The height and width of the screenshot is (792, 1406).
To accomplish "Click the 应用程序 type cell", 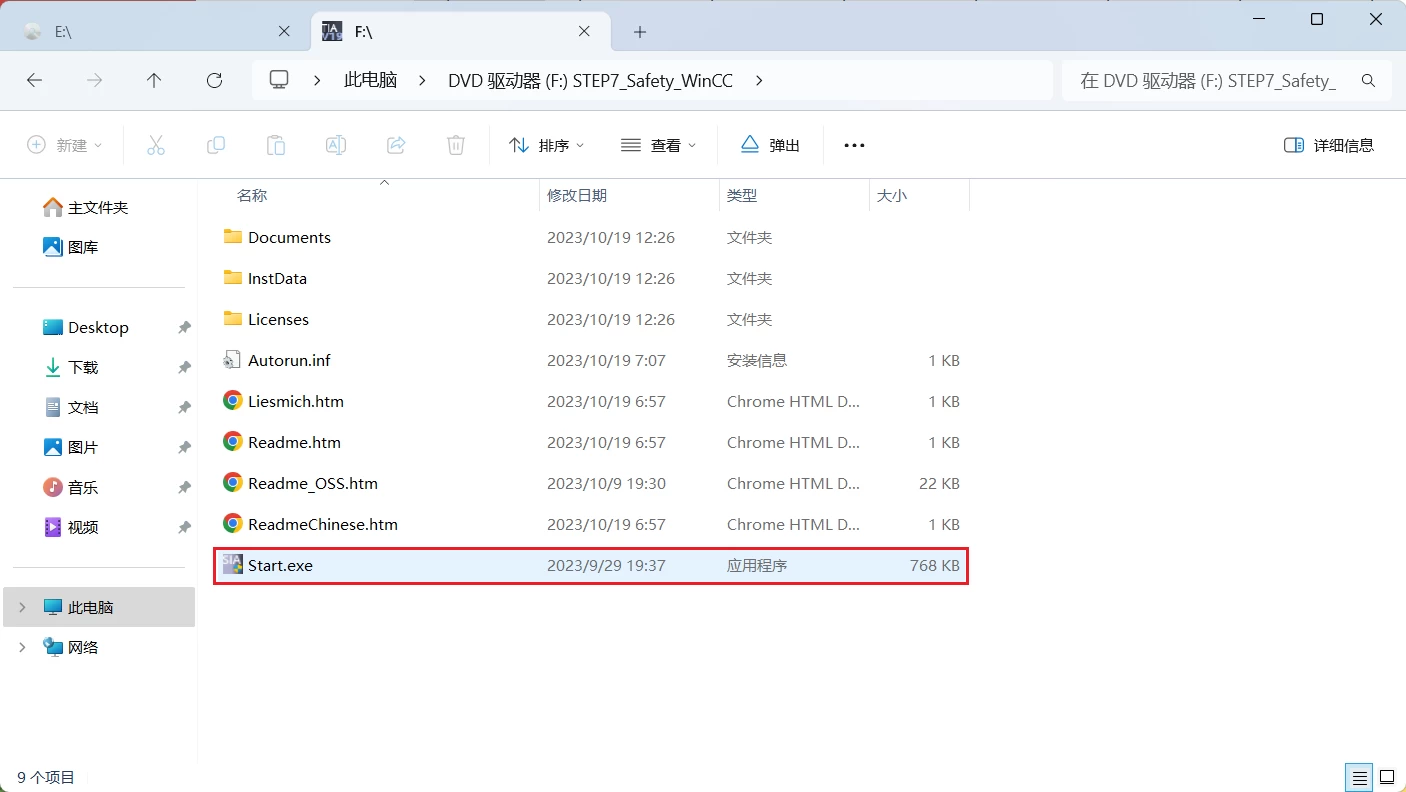I will click(757, 565).
